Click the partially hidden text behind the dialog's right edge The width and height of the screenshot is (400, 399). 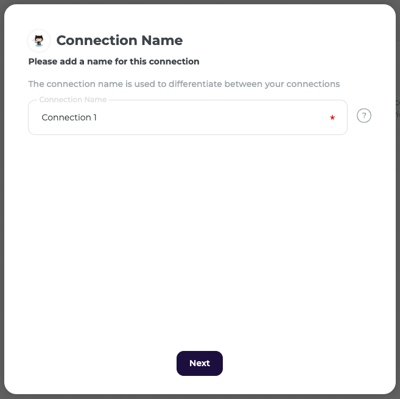point(397,108)
